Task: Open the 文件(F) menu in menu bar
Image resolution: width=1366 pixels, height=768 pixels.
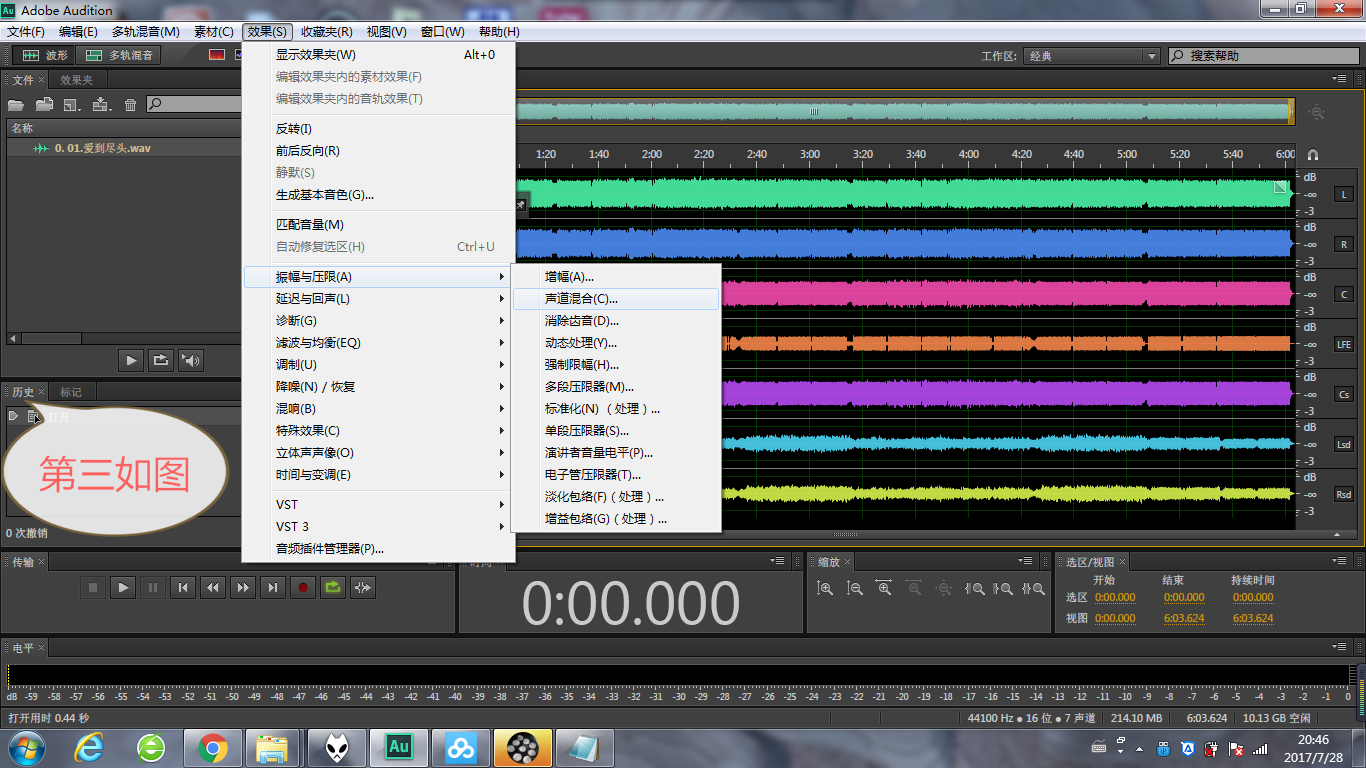Action: (26, 32)
